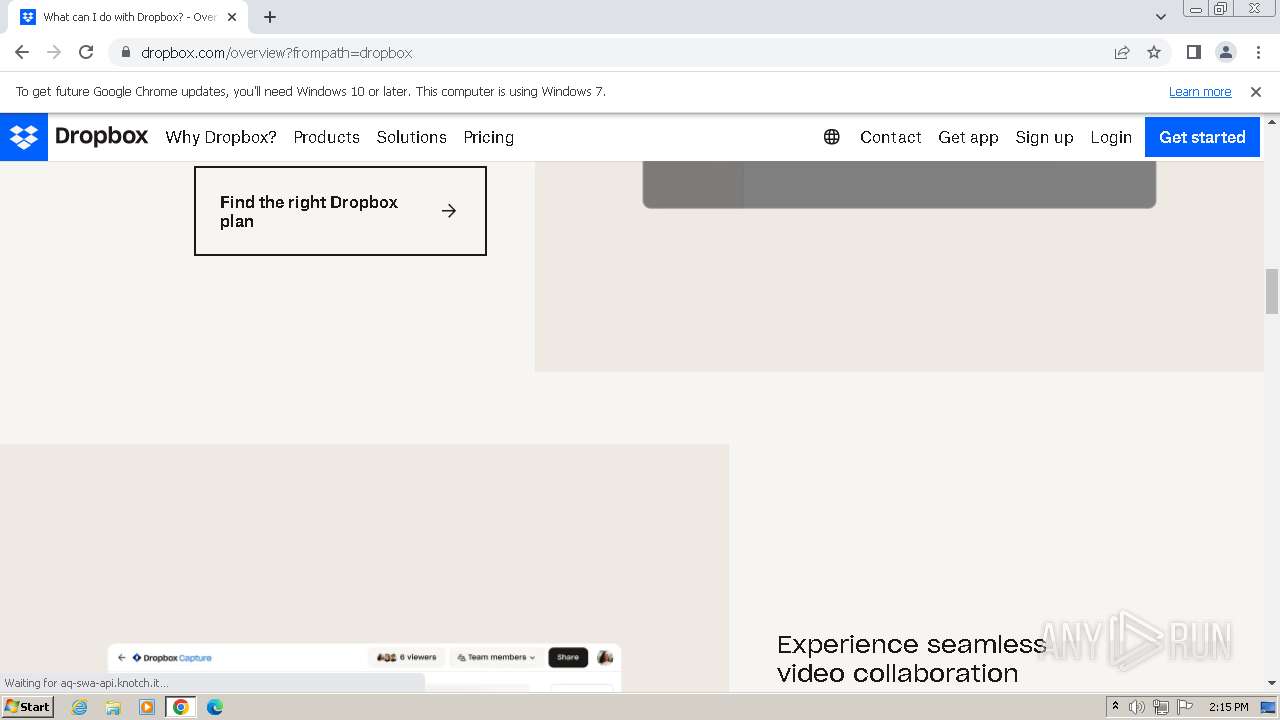Viewport: 1280px width, 720px height.
Task: Click the blue Get started button
Action: tap(1202, 137)
